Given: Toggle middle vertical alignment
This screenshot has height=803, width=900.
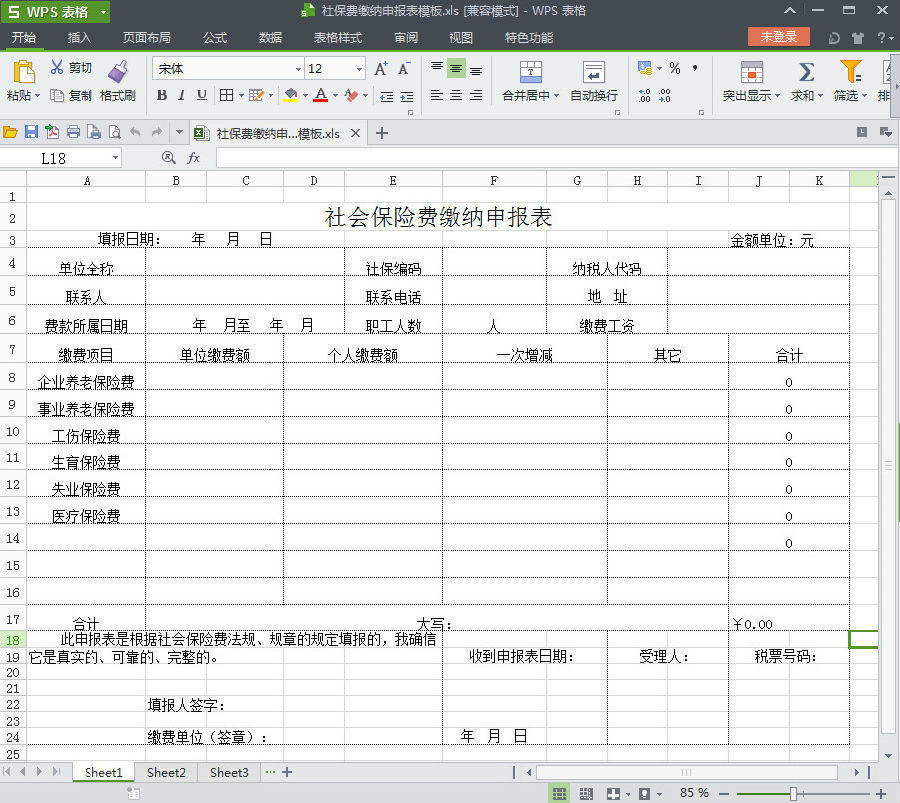Looking at the screenshot, I should tap(456, 68).
